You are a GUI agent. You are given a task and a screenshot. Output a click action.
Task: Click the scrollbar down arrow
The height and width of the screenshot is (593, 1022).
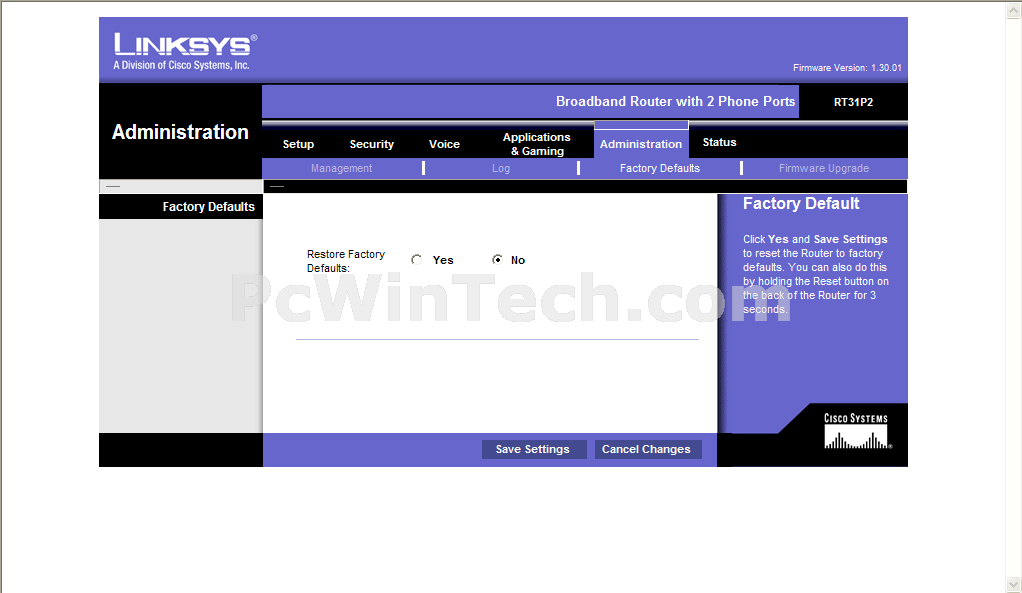(x=1013, y=584)
